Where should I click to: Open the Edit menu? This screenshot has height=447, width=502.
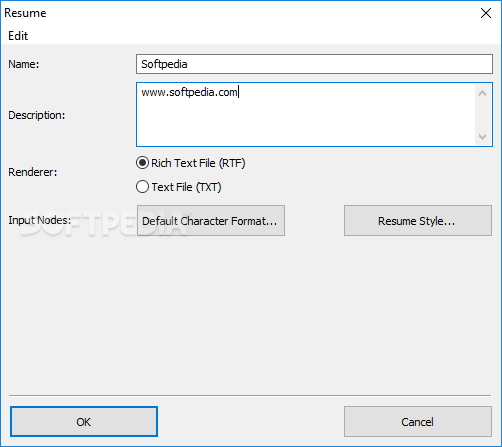tap(18, 36)
